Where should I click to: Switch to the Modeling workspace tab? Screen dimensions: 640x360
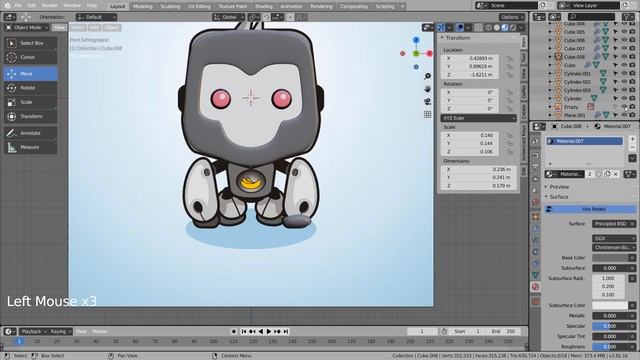(142, 6)
